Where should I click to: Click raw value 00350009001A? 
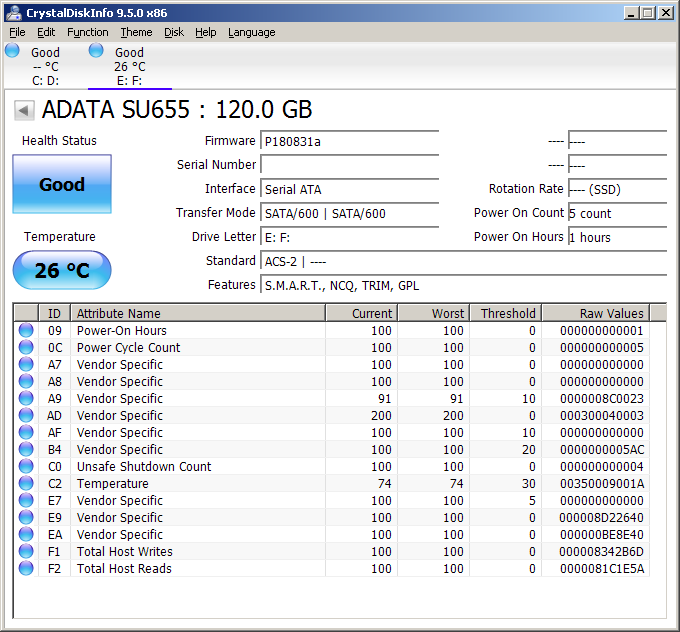pos(602,483)
